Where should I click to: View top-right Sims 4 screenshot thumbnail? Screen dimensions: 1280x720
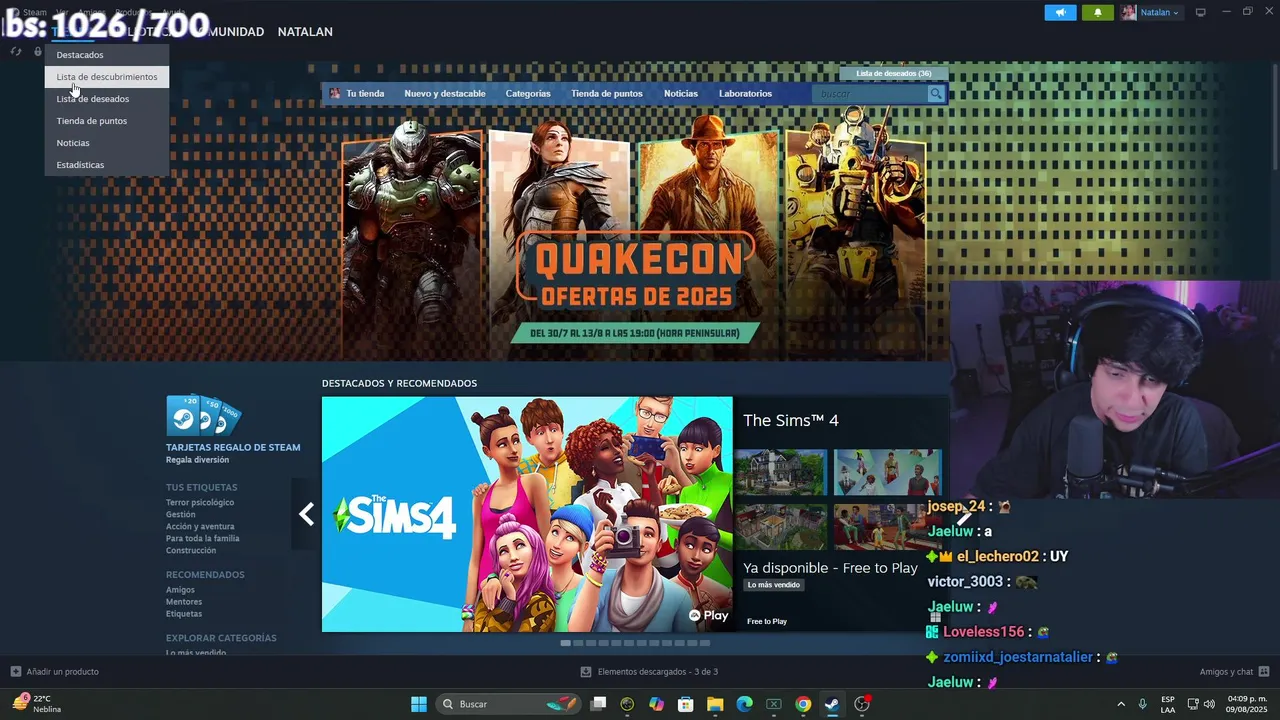888,472
